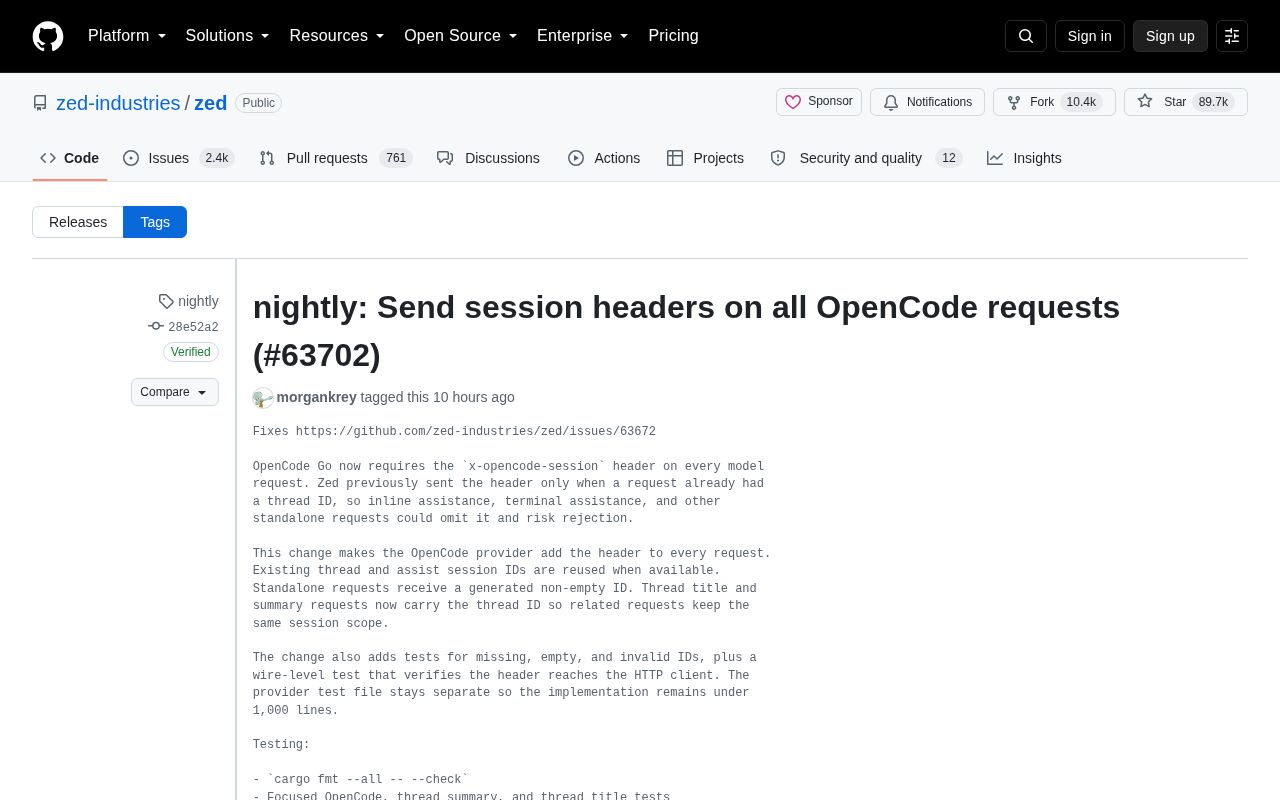
Task: Click the Projects table icon
Action: pyautogui.click(x=675, y=158)
